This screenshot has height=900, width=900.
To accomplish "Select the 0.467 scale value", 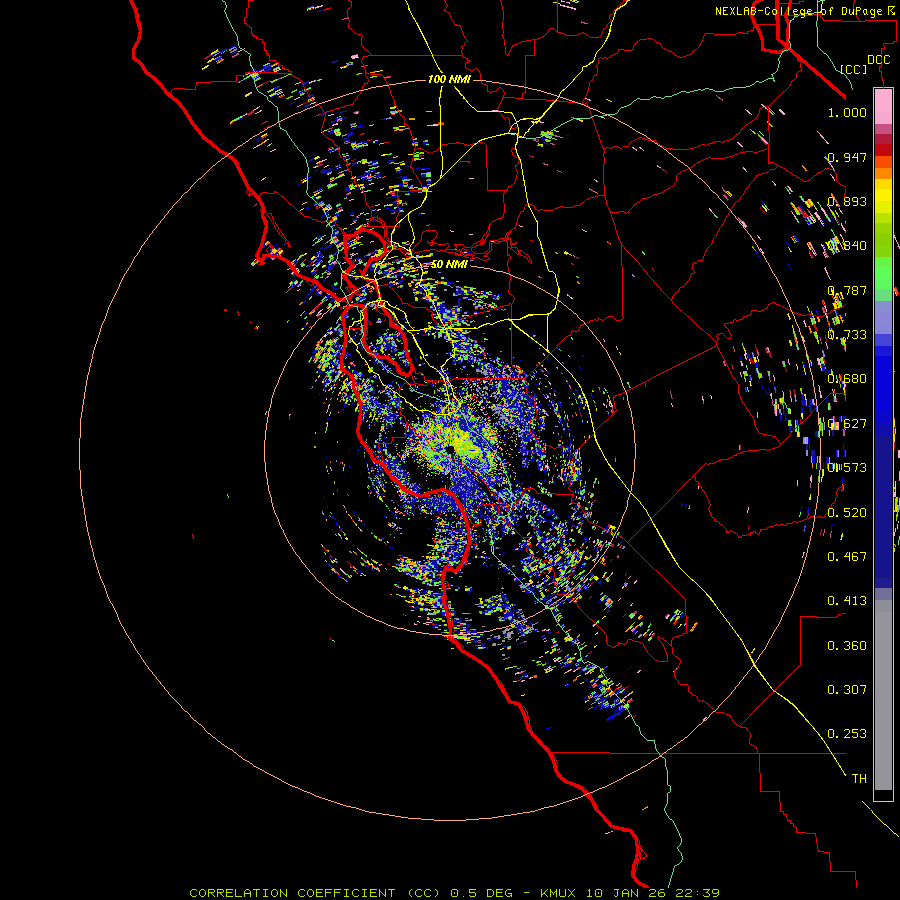I will [x=847, y=557].
